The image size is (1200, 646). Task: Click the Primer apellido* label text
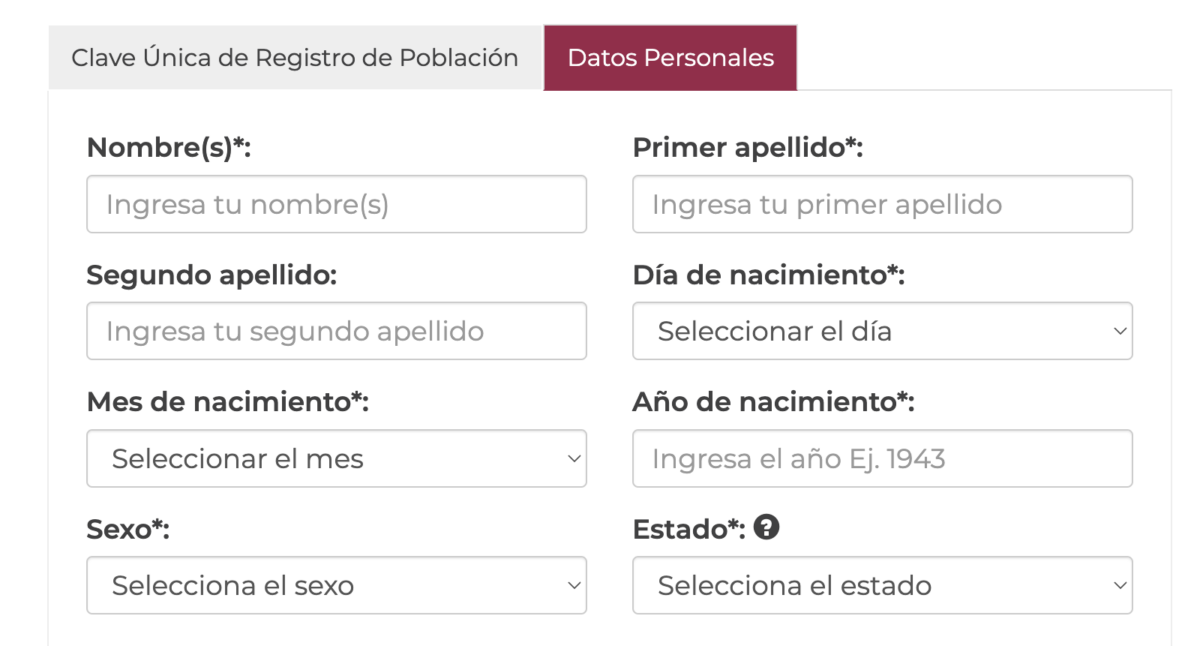point(747,148)
